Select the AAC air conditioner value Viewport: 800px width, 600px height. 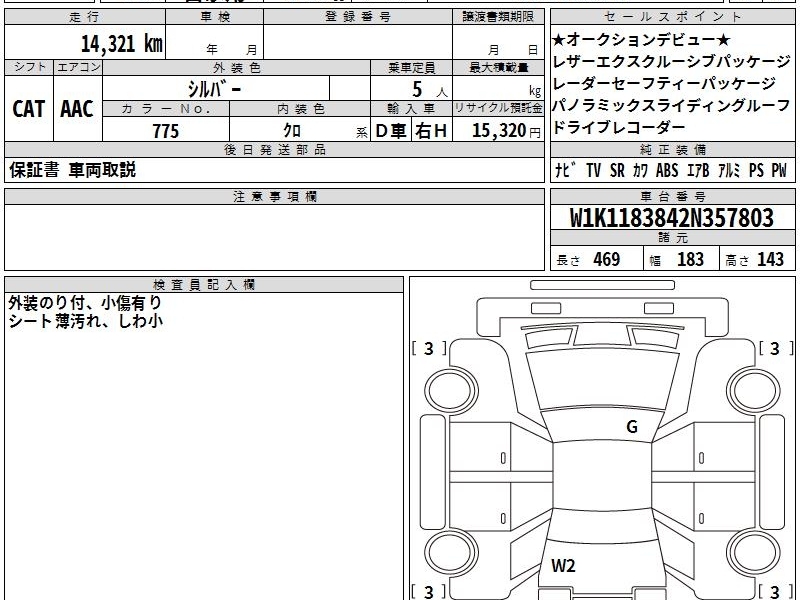click(x=77, y=109)
